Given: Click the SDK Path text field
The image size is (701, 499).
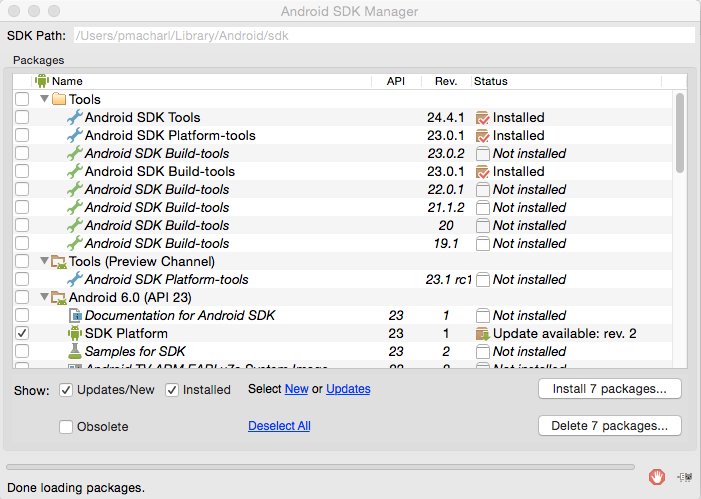Looking at the screenshot, I should (x=383, y=36).
